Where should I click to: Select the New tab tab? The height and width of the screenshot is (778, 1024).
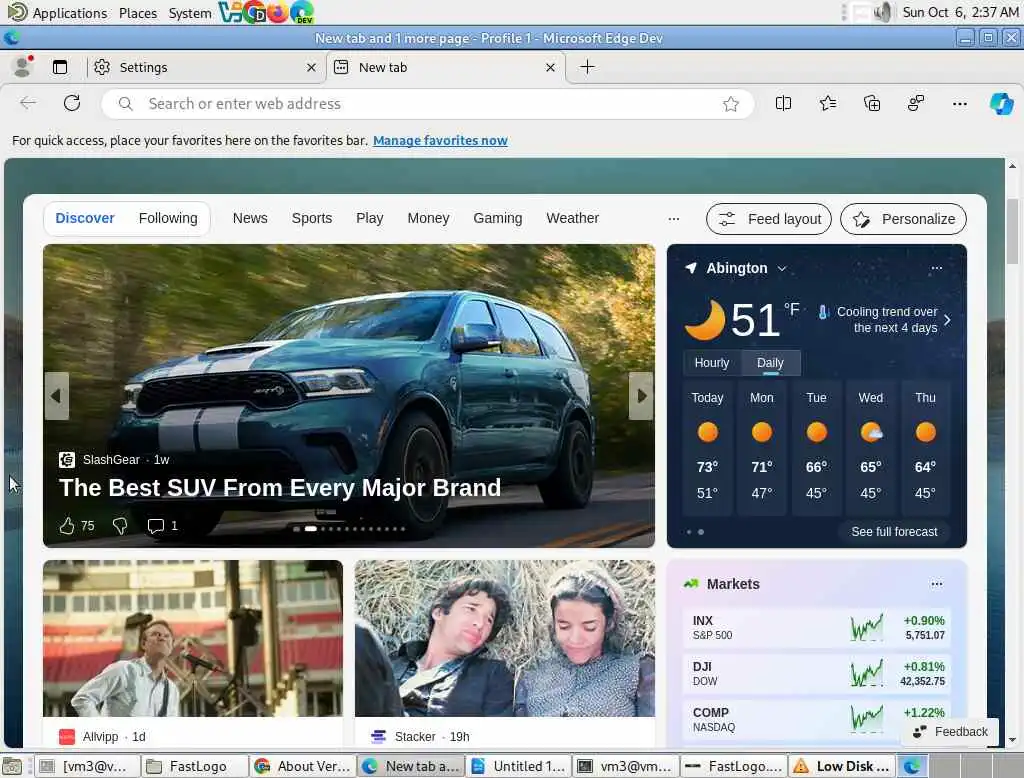click(445, 67)
